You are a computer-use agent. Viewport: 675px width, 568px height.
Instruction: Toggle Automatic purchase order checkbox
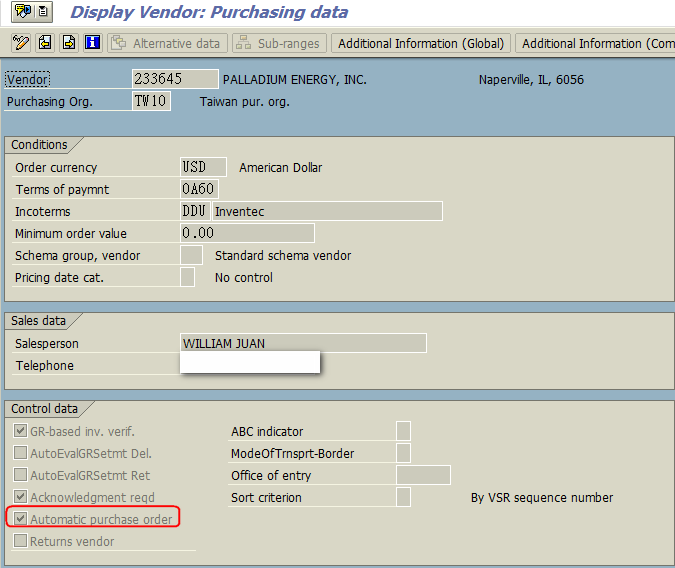pyautogui.click(x=20, y=518)
